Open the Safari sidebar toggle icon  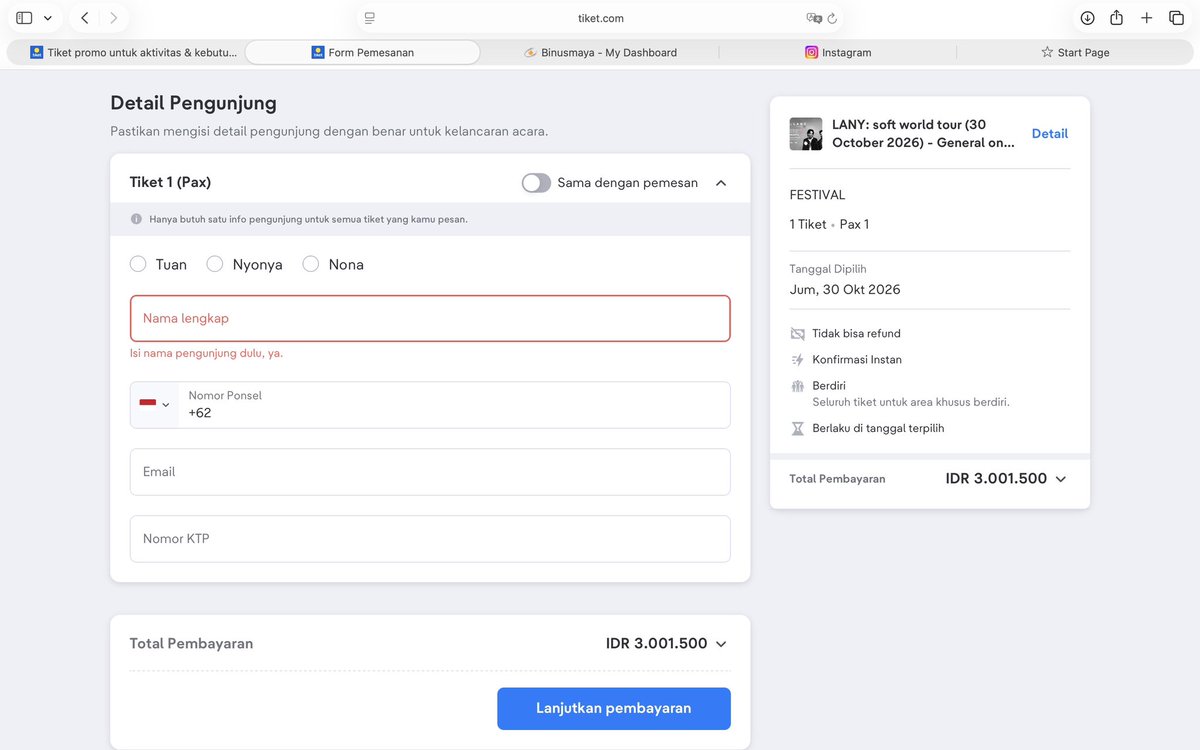coord(24,18)
